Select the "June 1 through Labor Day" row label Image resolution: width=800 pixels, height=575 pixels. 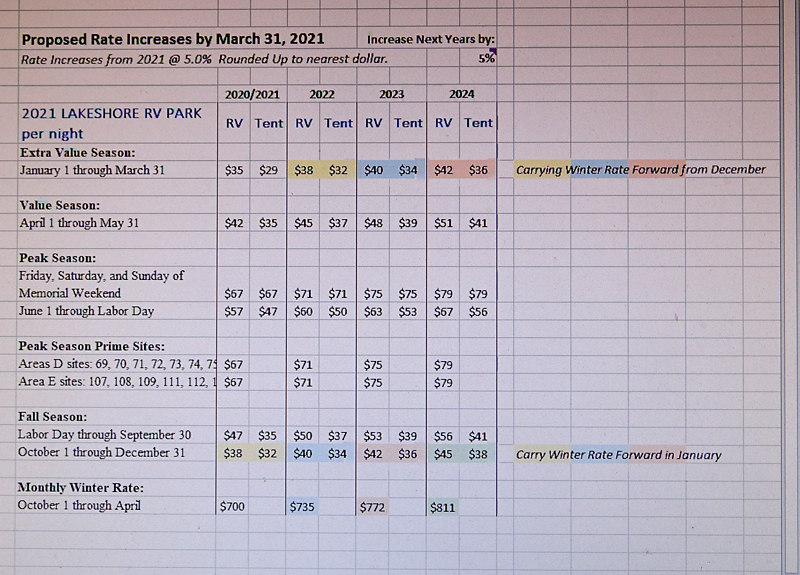point(86,311)
